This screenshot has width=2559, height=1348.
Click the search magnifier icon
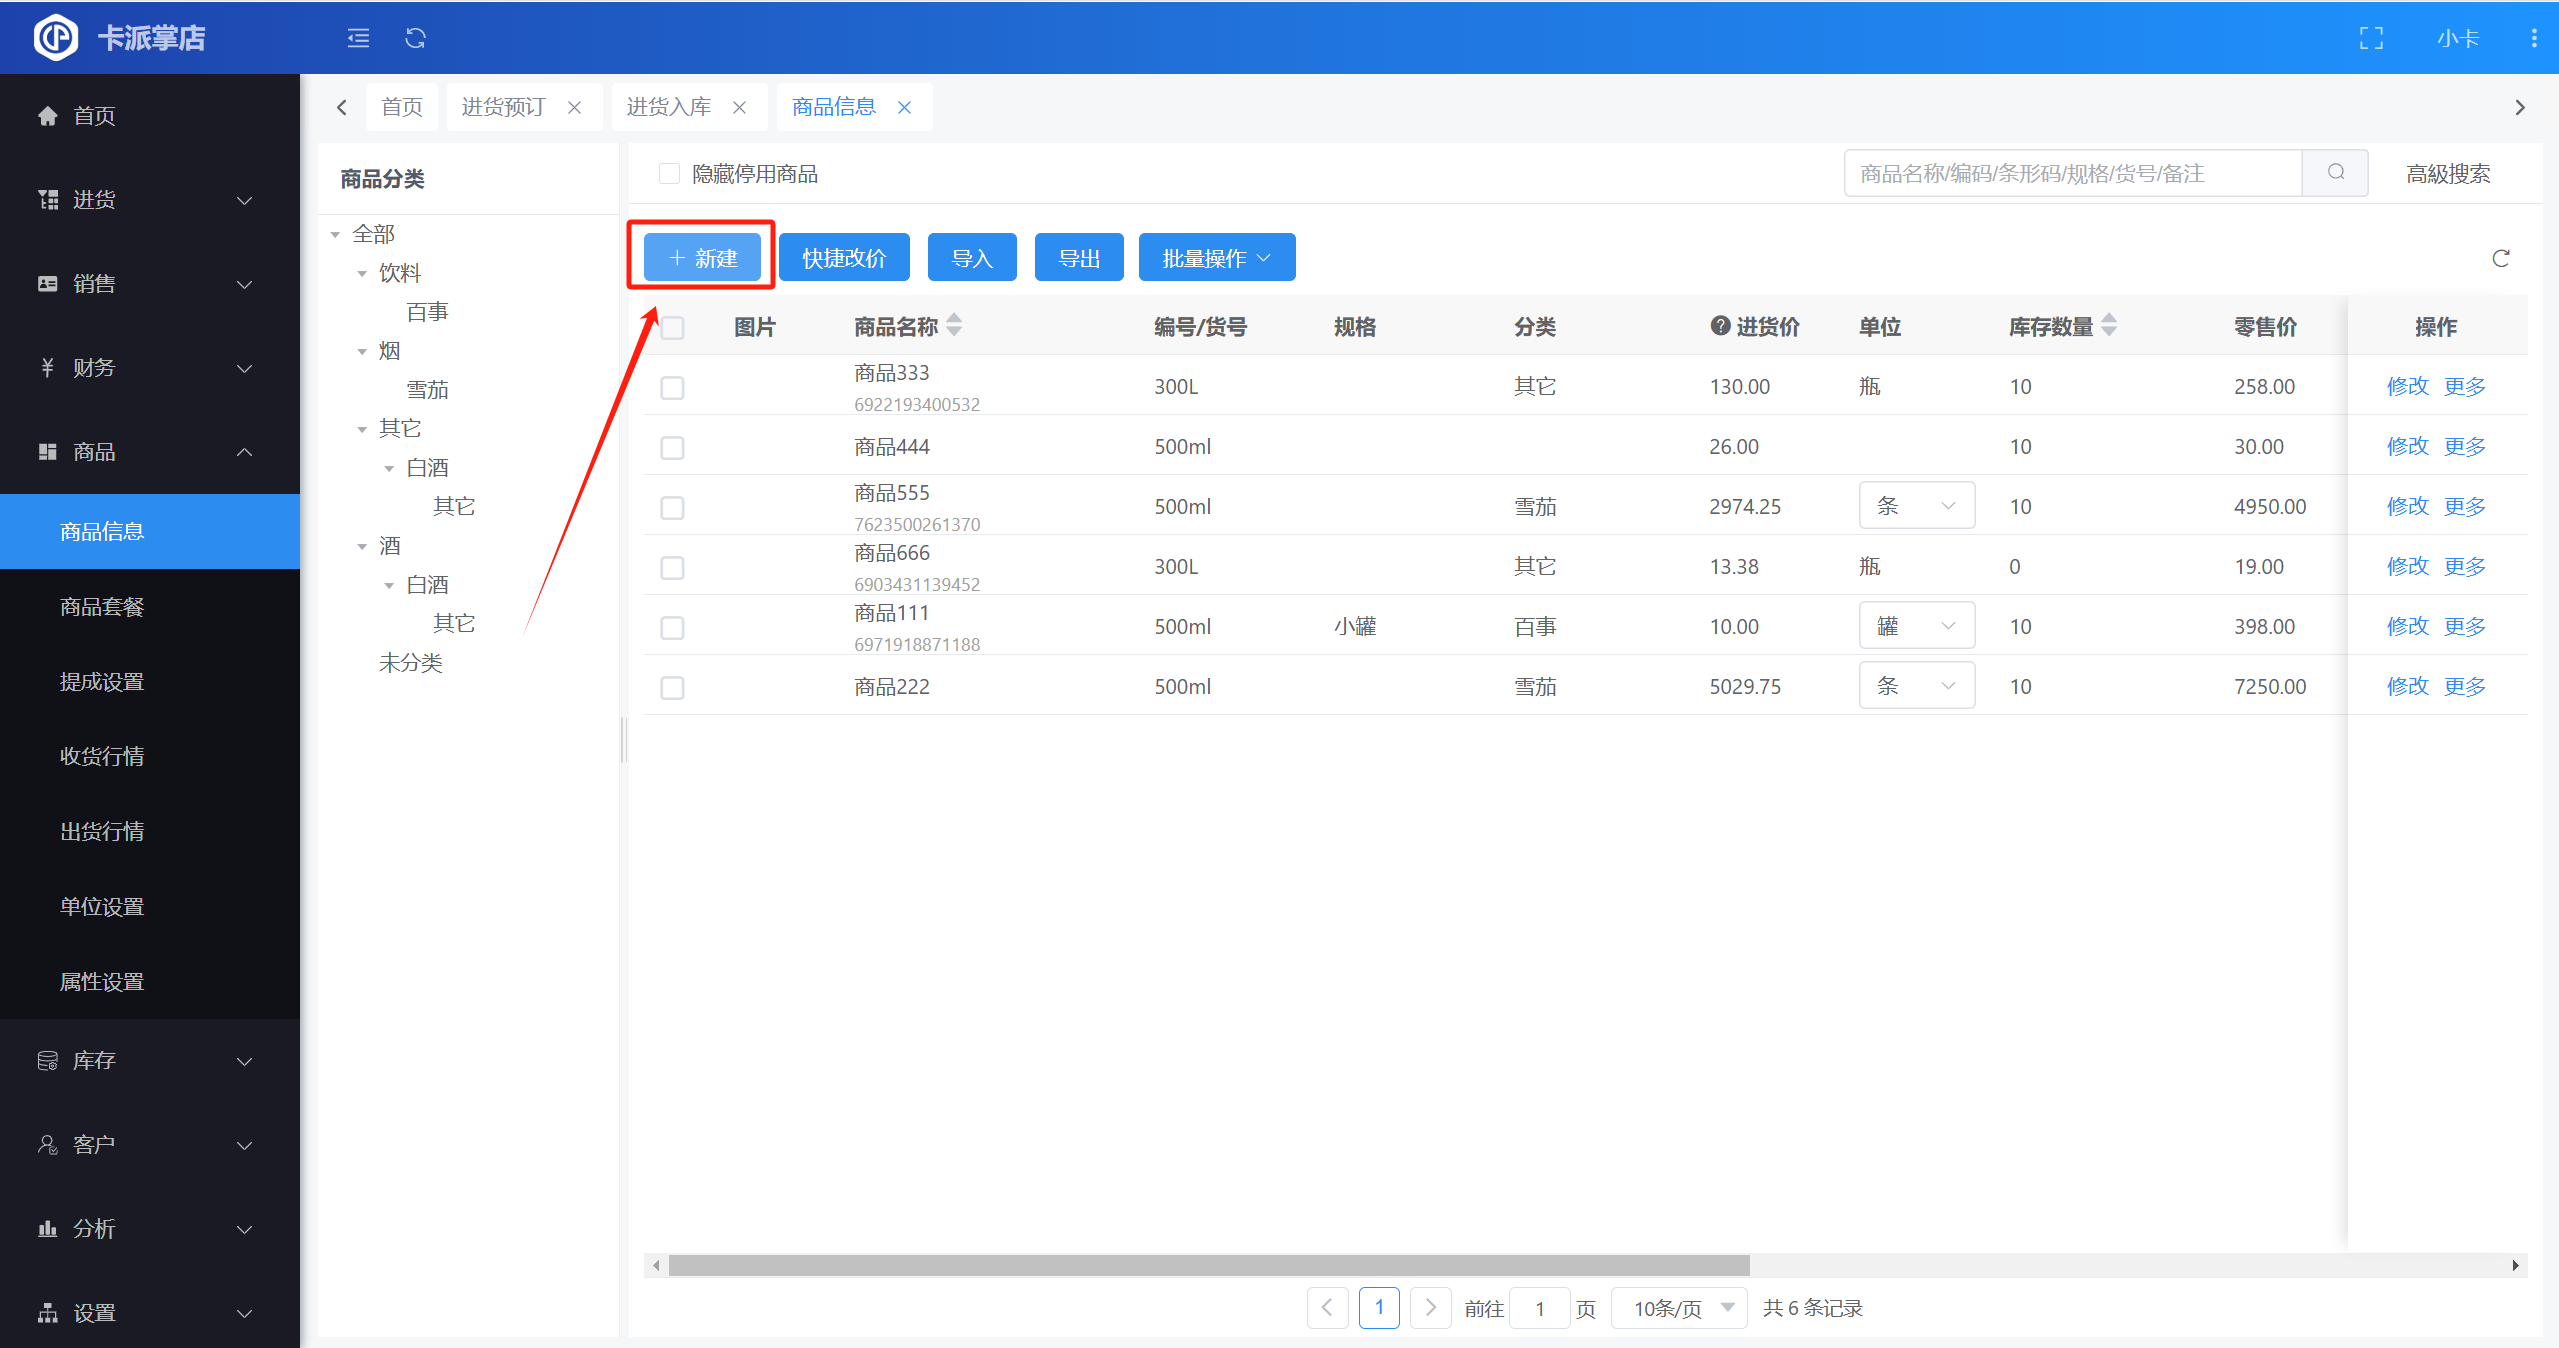click(2335, 173)
